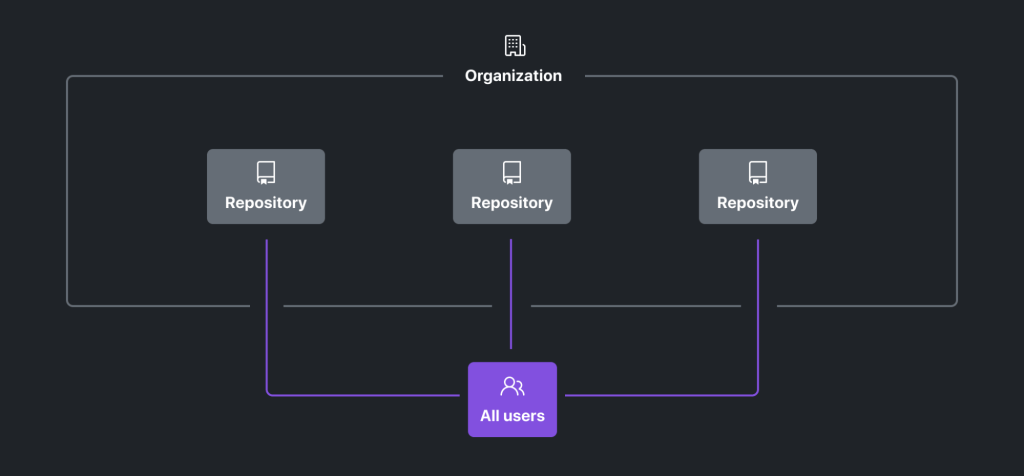Click the Organization border's left vertical edge
Viewport: 1024px width, 476px height.
pos(67,190)
